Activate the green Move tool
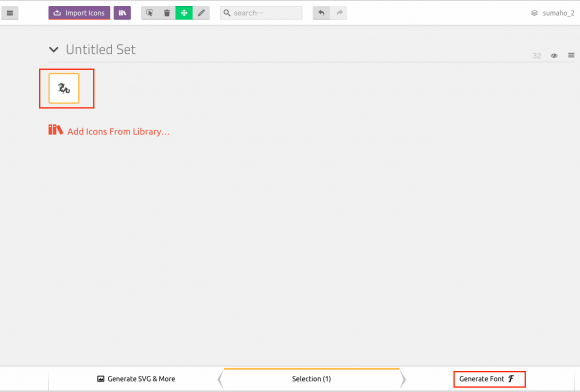This screenshot has width=580, height=392. [x=184, y=13]
